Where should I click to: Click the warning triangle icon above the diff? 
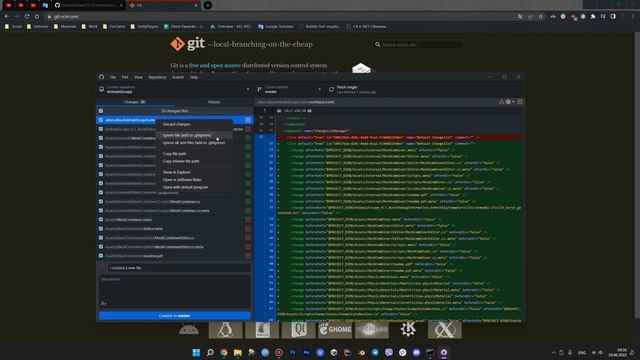pos(501,102)
